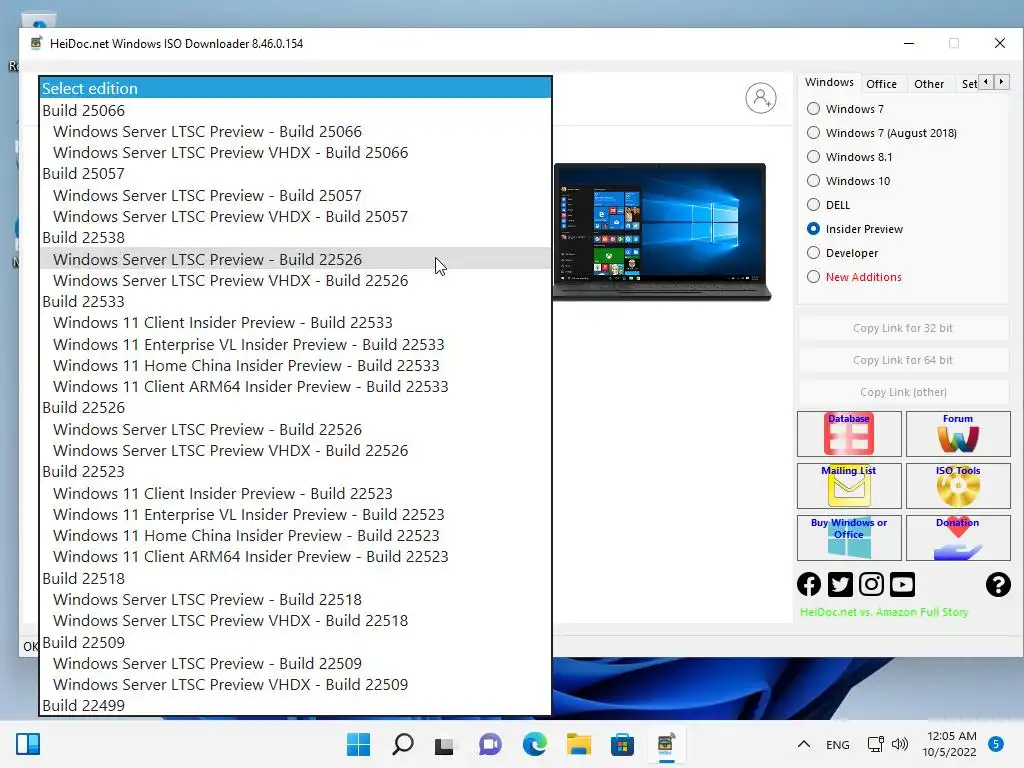
Task: Click Copy Link for 64 bit
Action: pyautogui.click(x=903, y=360)
